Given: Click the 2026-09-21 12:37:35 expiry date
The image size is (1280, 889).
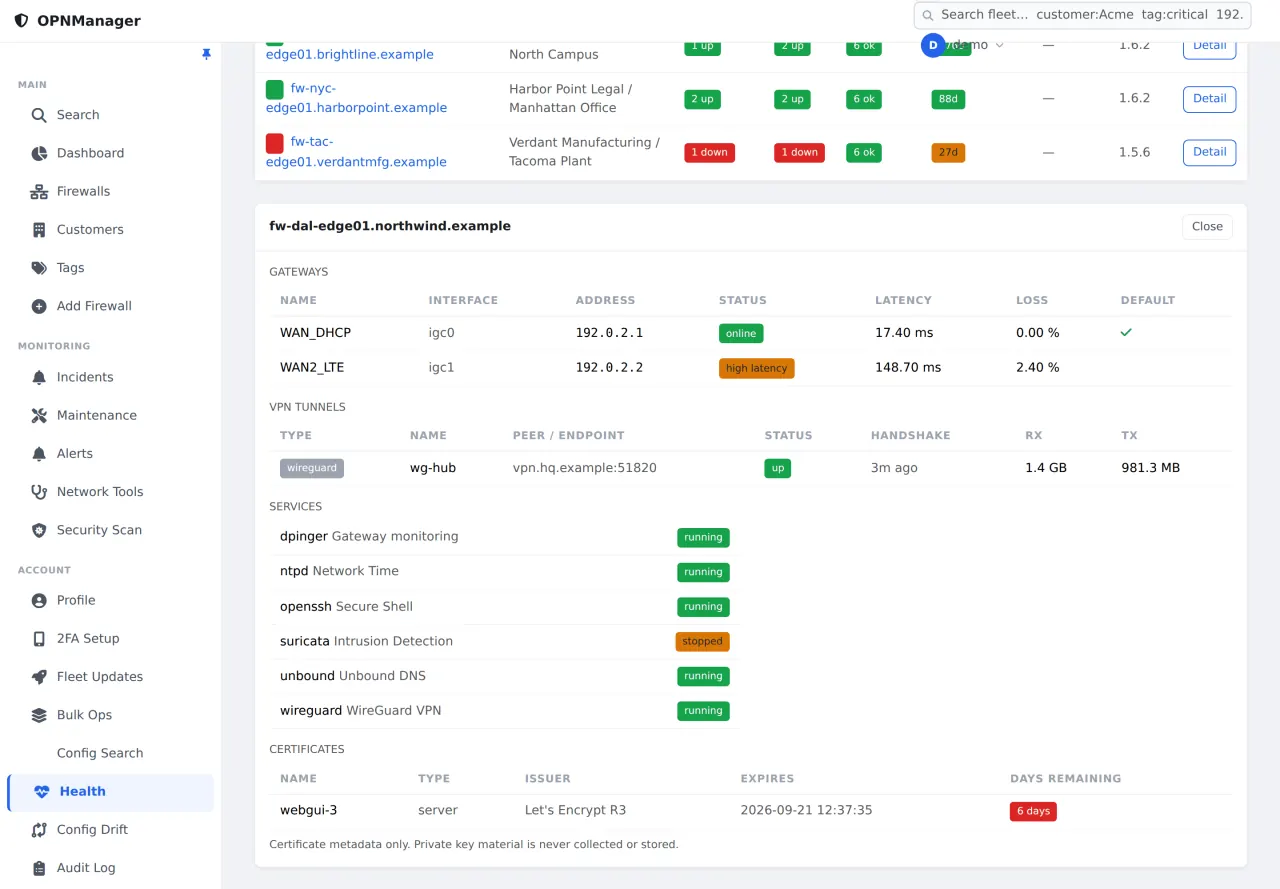Looking at the screenshot, I should [806, 810].
